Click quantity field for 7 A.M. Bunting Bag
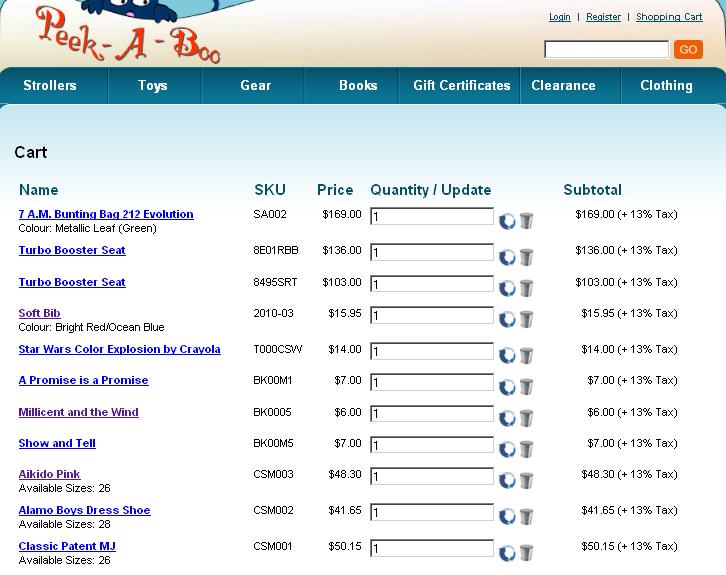Image resolution: width=726 pixels, height=576 pixels. tap(432, 216)
